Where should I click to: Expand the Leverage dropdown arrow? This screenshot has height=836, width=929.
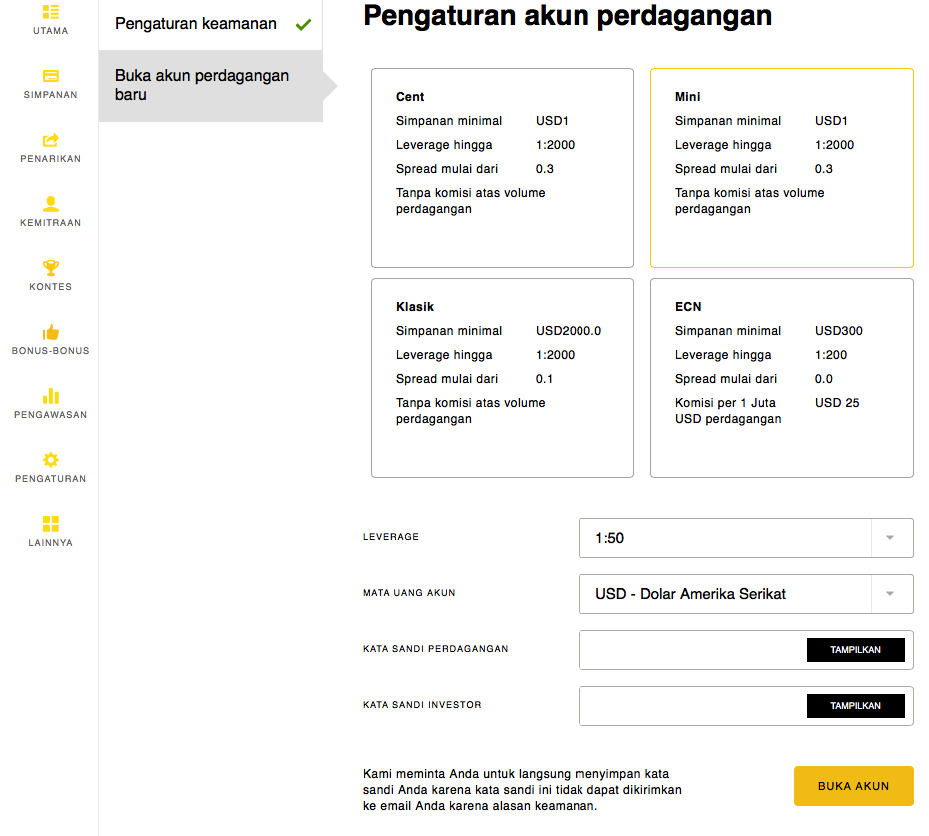pyautogui.click(x=889, y=538)
